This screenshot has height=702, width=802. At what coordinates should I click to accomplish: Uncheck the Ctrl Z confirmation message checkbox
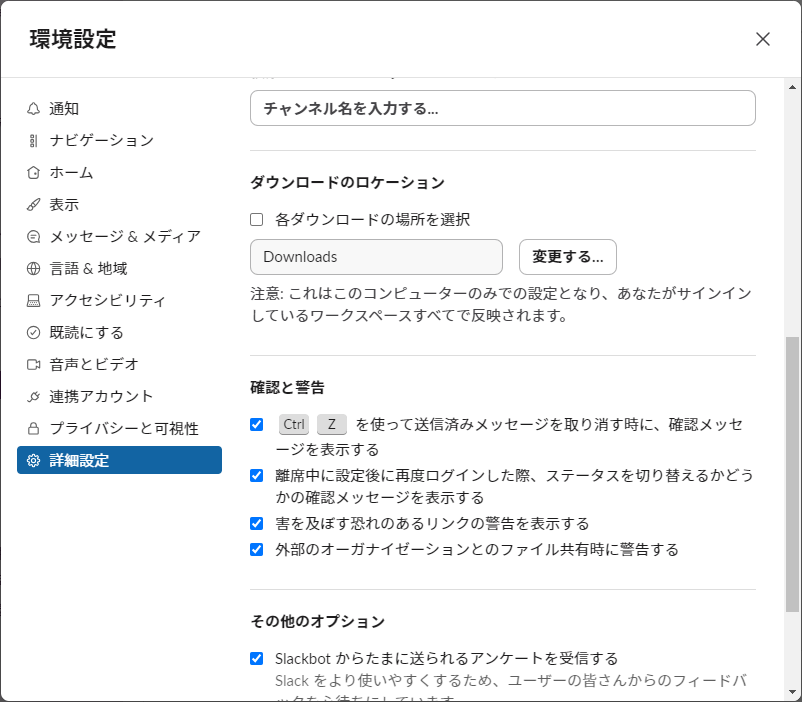[256, 424]
